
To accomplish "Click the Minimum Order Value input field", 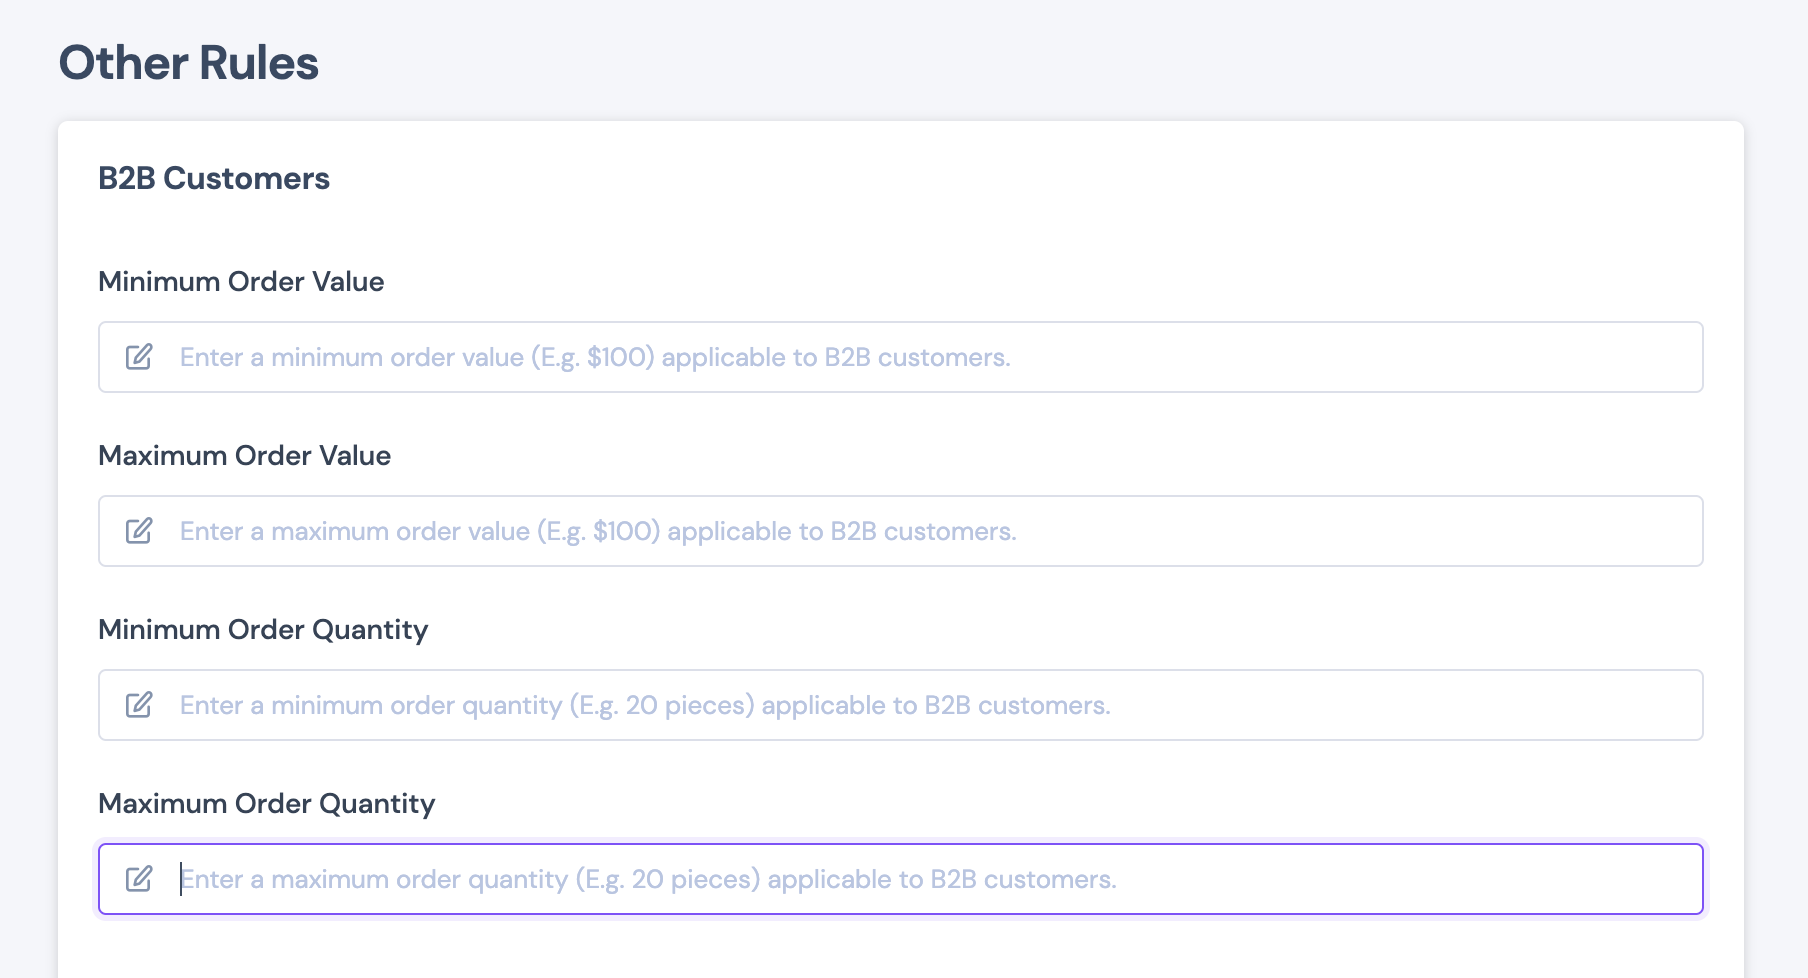I will pyautogui.click(x=900, y=357).
